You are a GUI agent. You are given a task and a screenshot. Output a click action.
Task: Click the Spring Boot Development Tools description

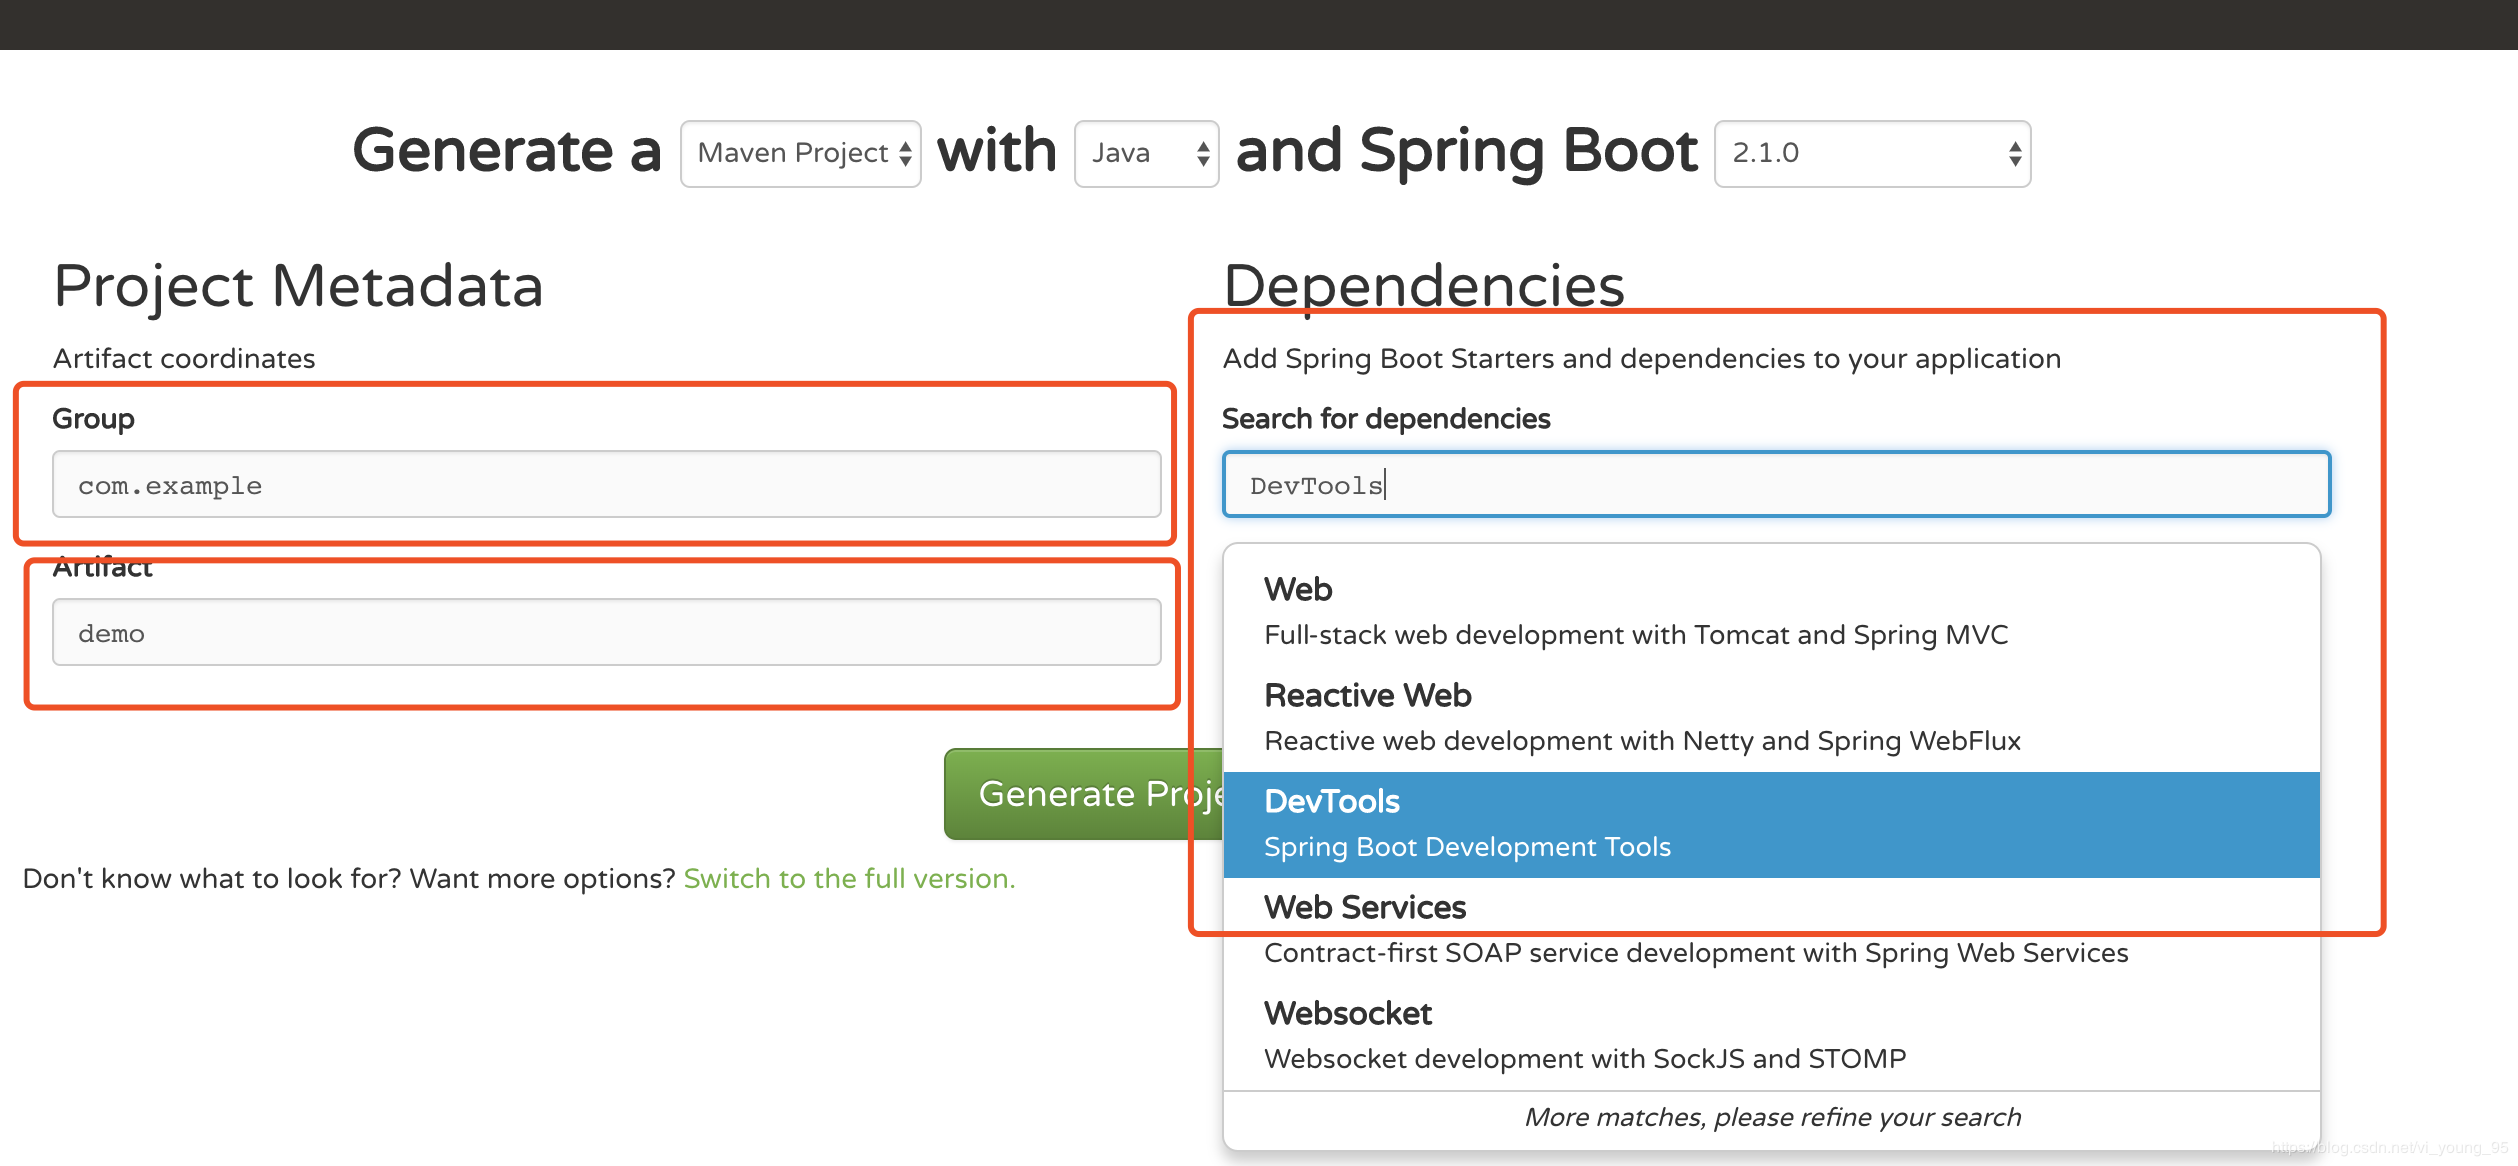1467,848
